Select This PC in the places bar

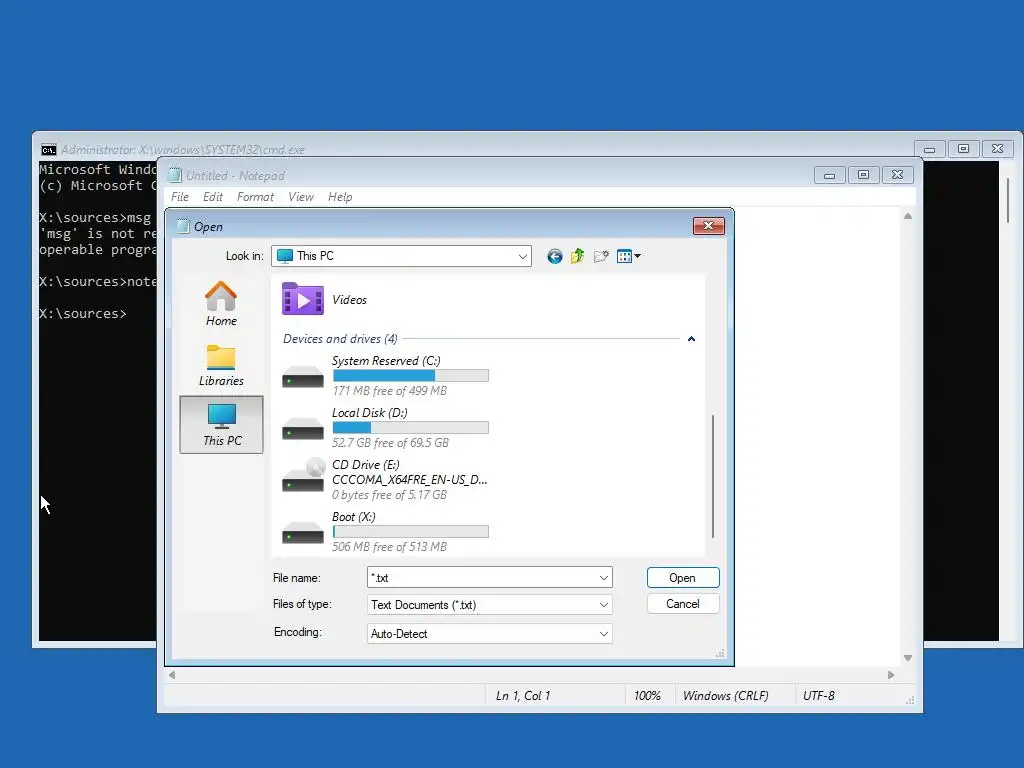[221, 424]
